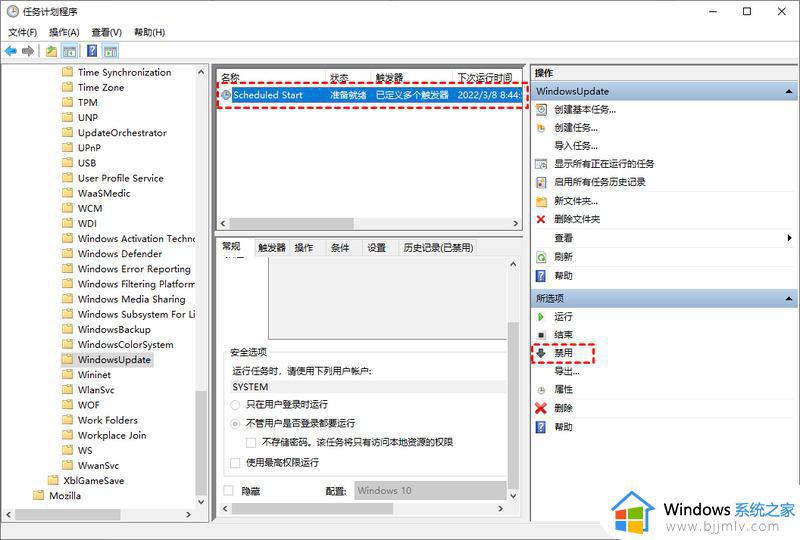Viewport: 800px width, 540px height.
Task: Sort by the 名称 column header
Action: tap(272, 78)
